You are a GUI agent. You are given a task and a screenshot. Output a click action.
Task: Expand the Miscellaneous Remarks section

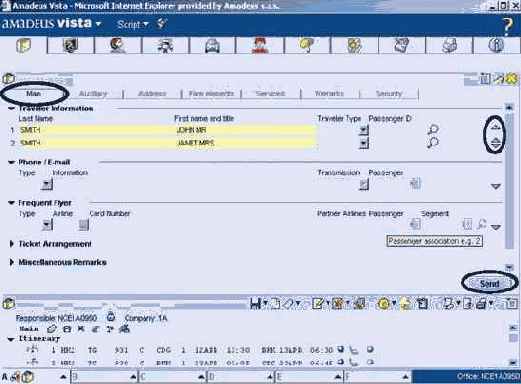(x=11, y=262)
